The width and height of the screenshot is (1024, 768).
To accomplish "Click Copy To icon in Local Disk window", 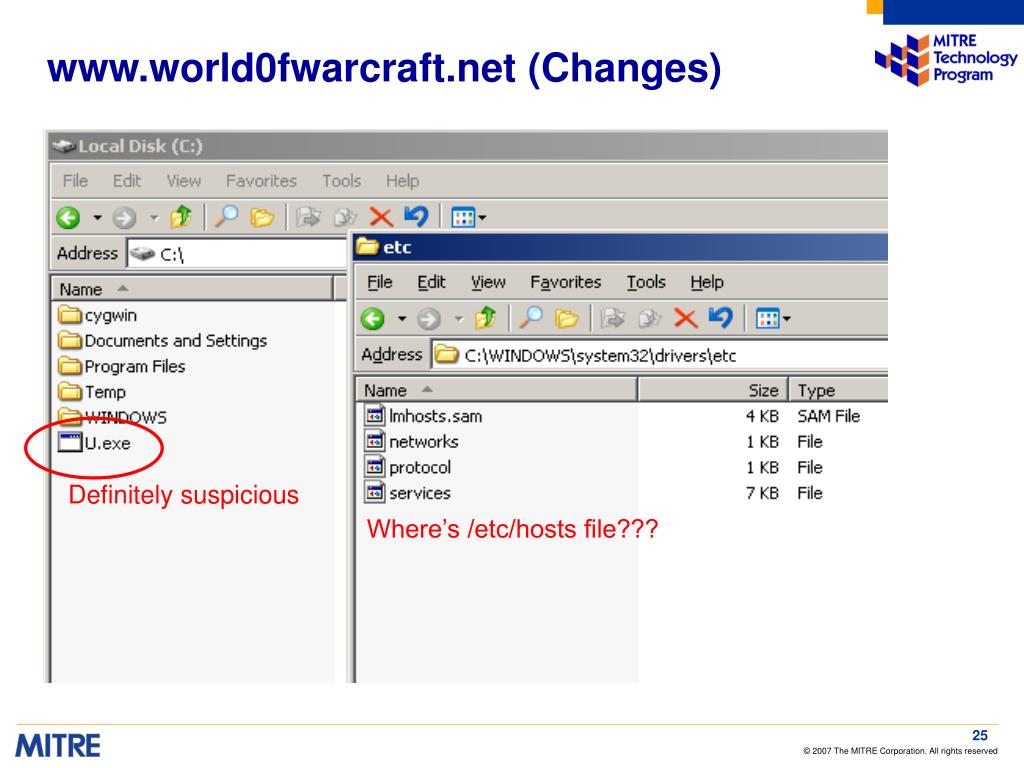I will [345, 217].
